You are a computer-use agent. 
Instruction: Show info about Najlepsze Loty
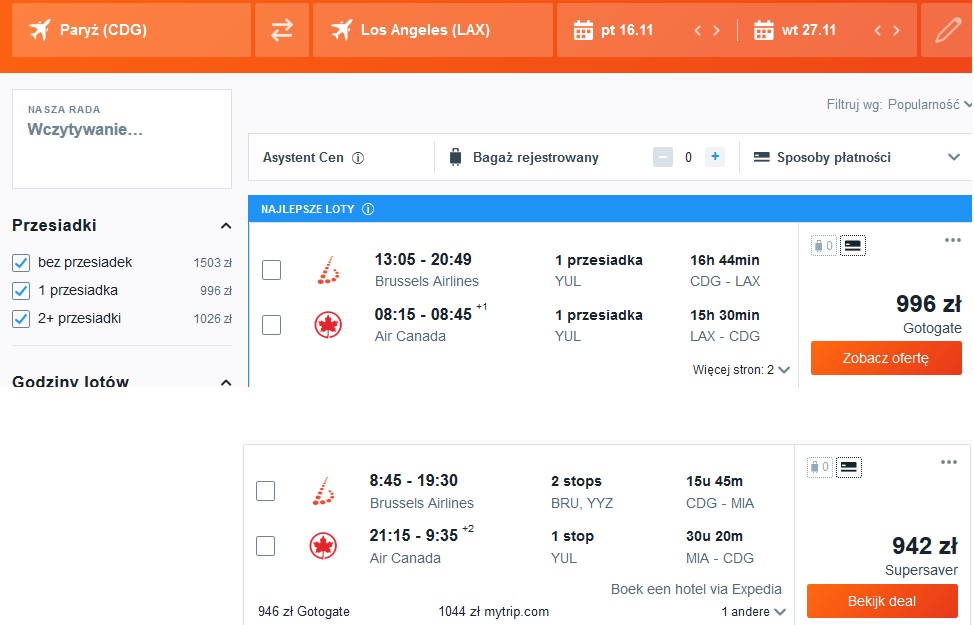(x=368, y=209)
